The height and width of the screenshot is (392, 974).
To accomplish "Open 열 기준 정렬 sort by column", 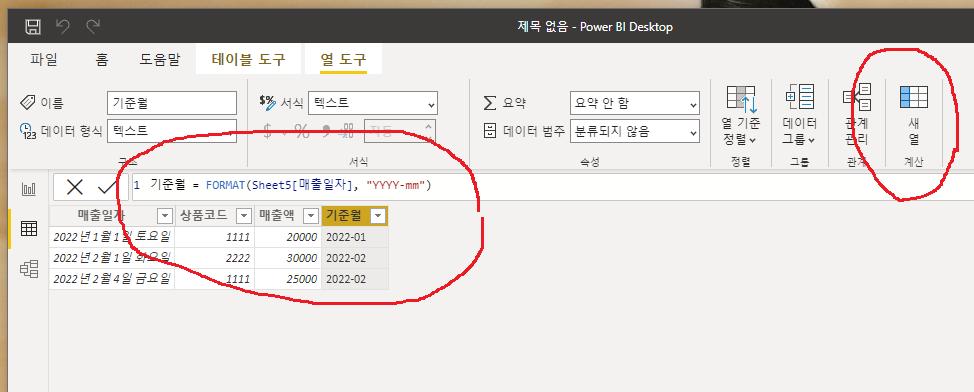I will click(741, 115).
